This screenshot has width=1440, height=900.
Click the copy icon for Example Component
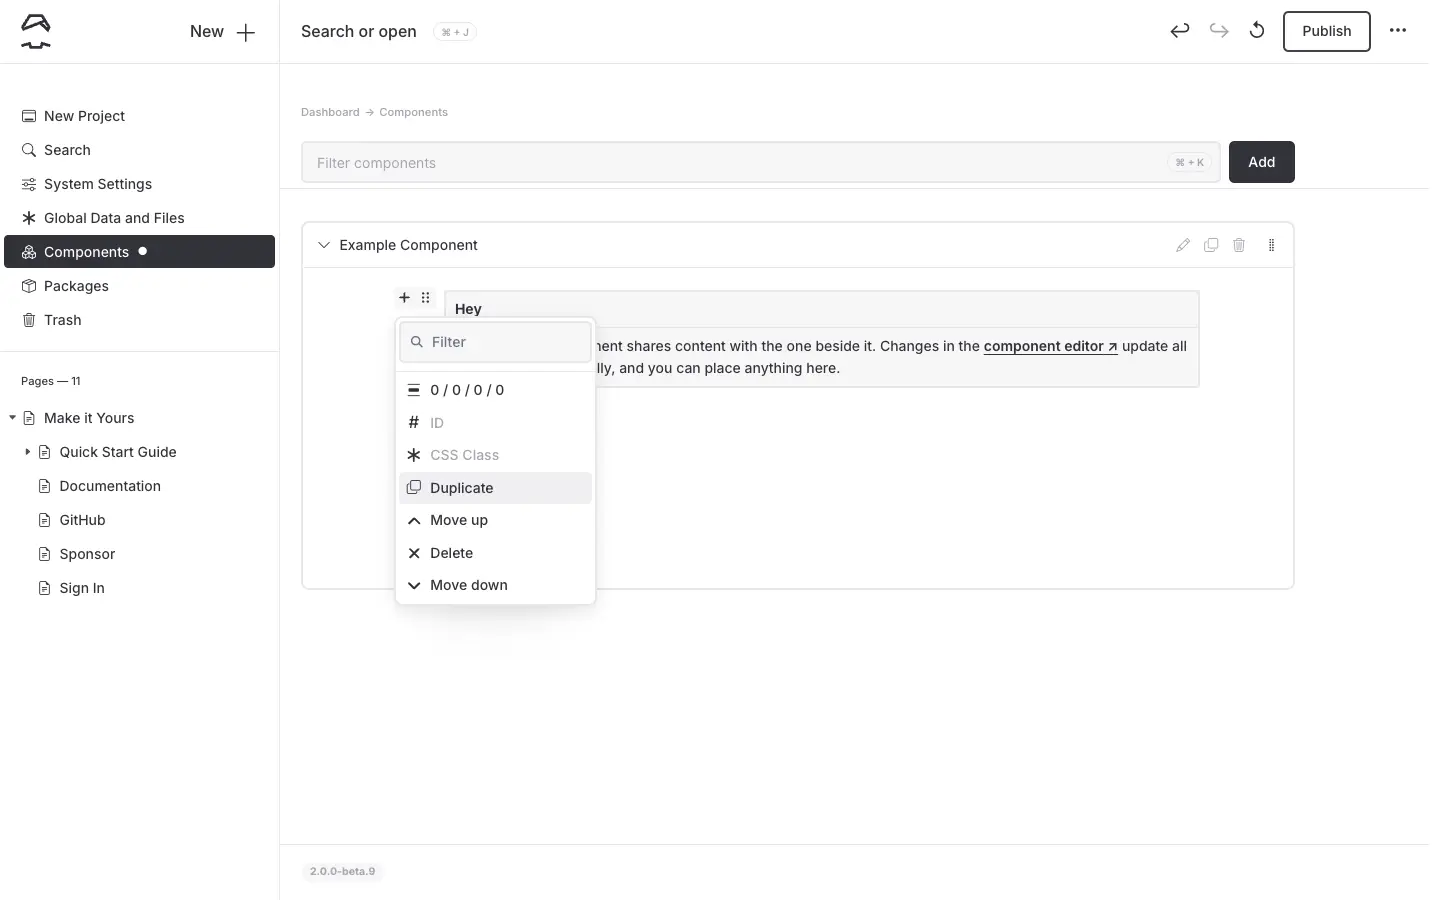[x=1211, y=245]
